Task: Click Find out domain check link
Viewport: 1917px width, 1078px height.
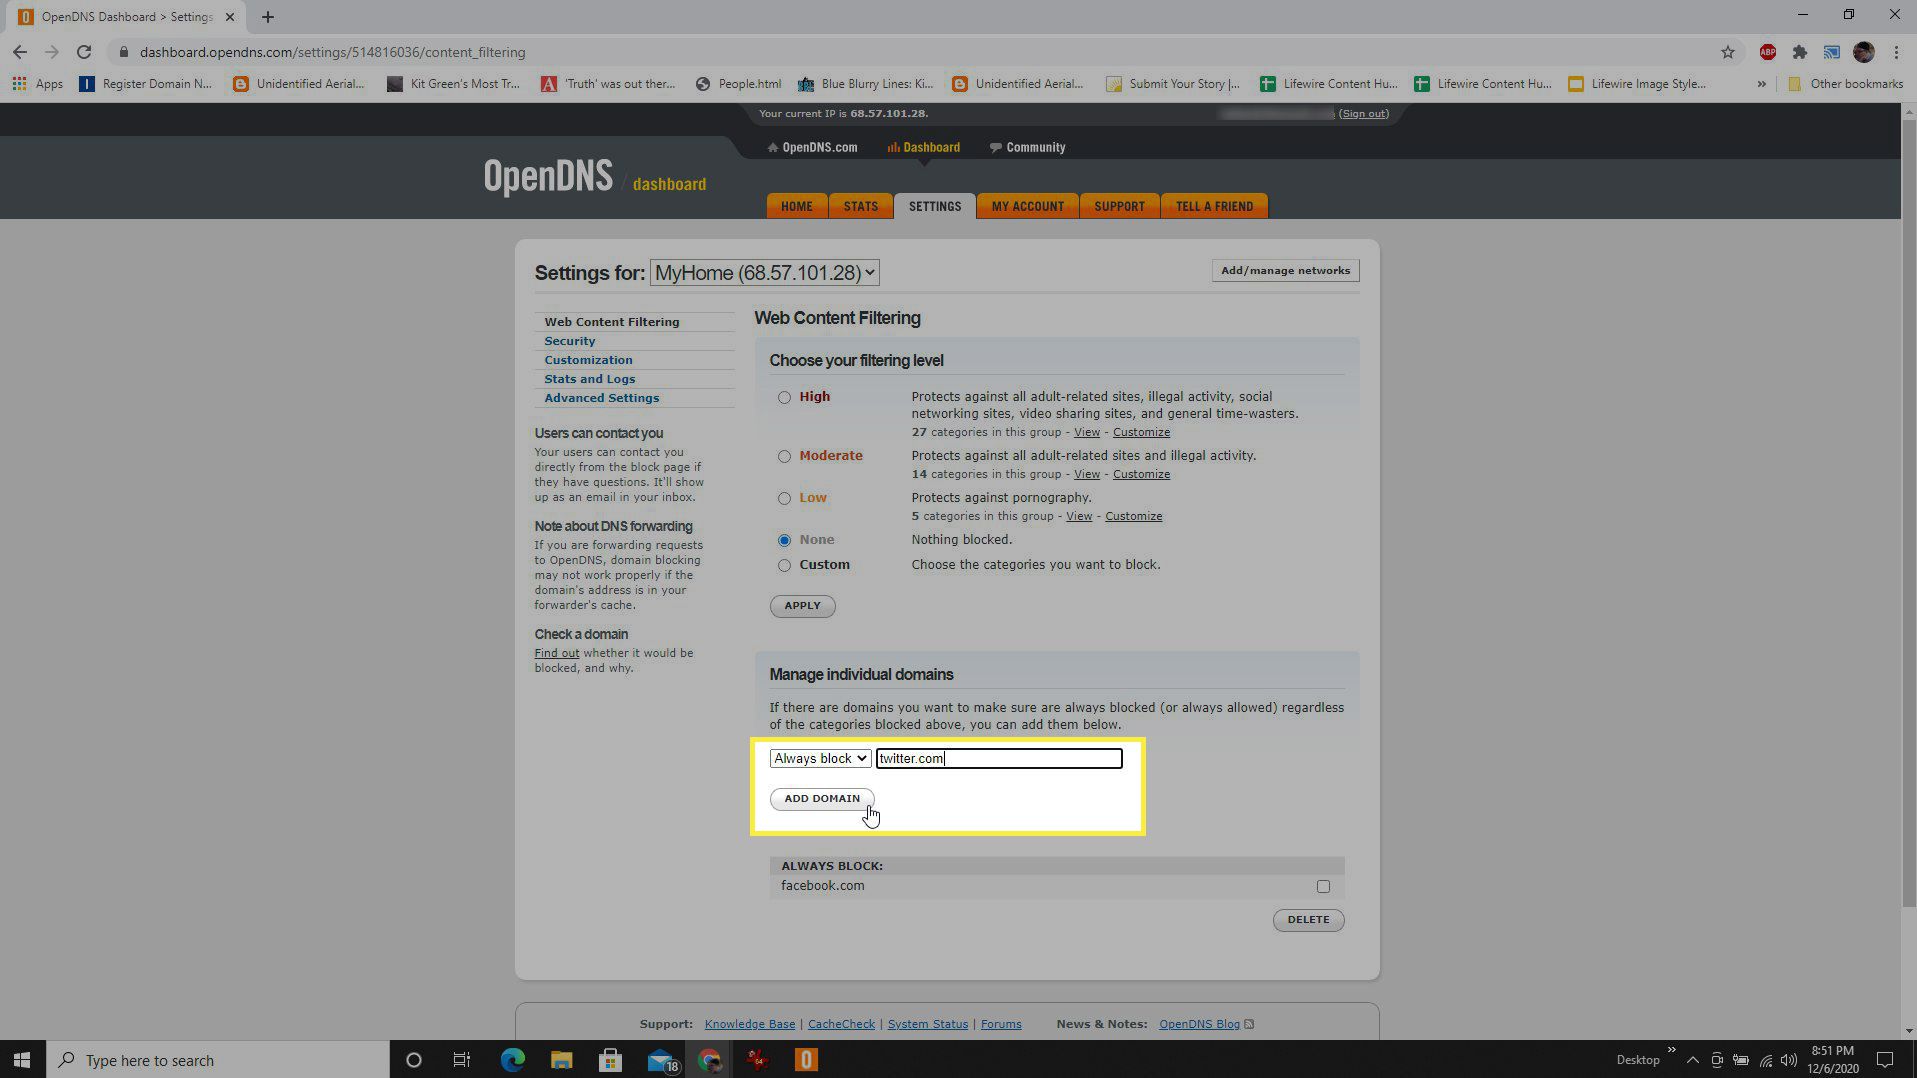Action: point(557,654)
